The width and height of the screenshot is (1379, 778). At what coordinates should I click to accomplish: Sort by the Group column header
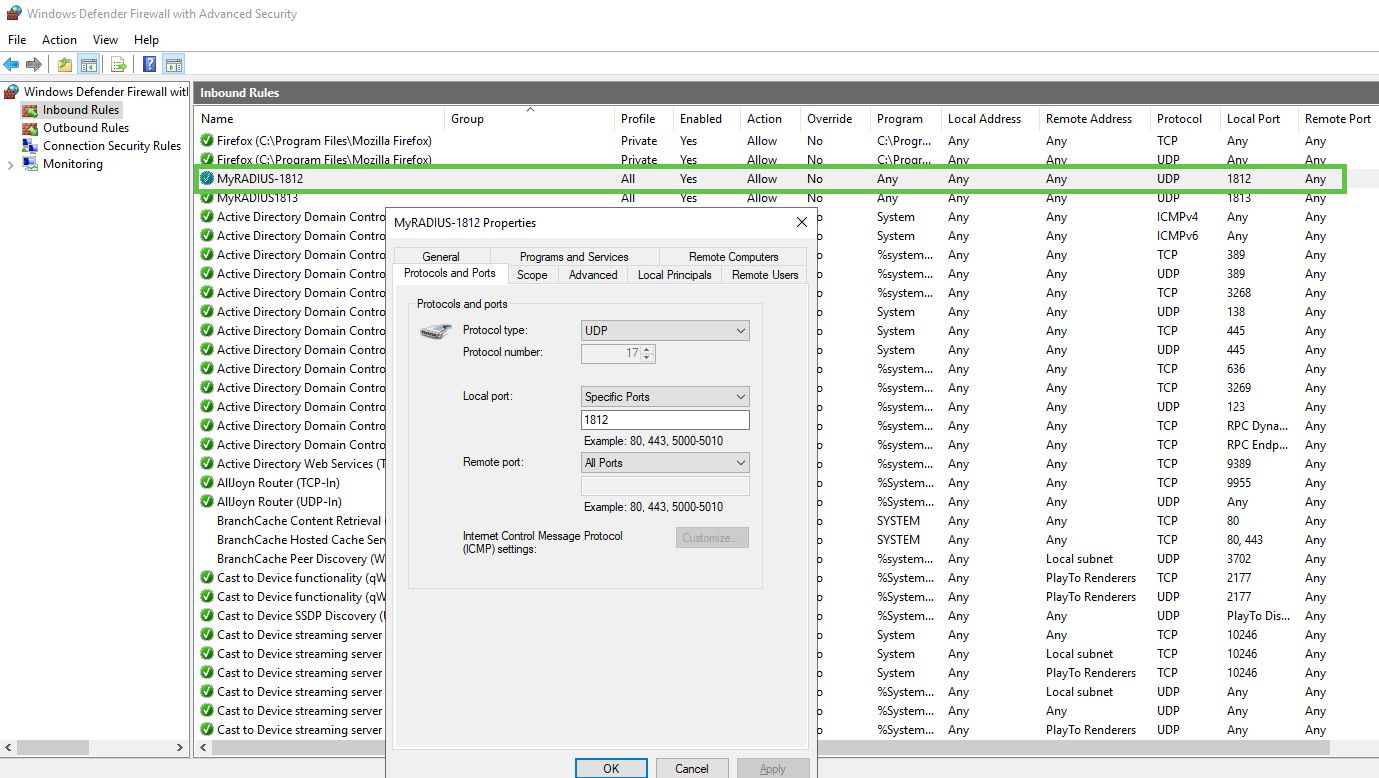(530, 119)
